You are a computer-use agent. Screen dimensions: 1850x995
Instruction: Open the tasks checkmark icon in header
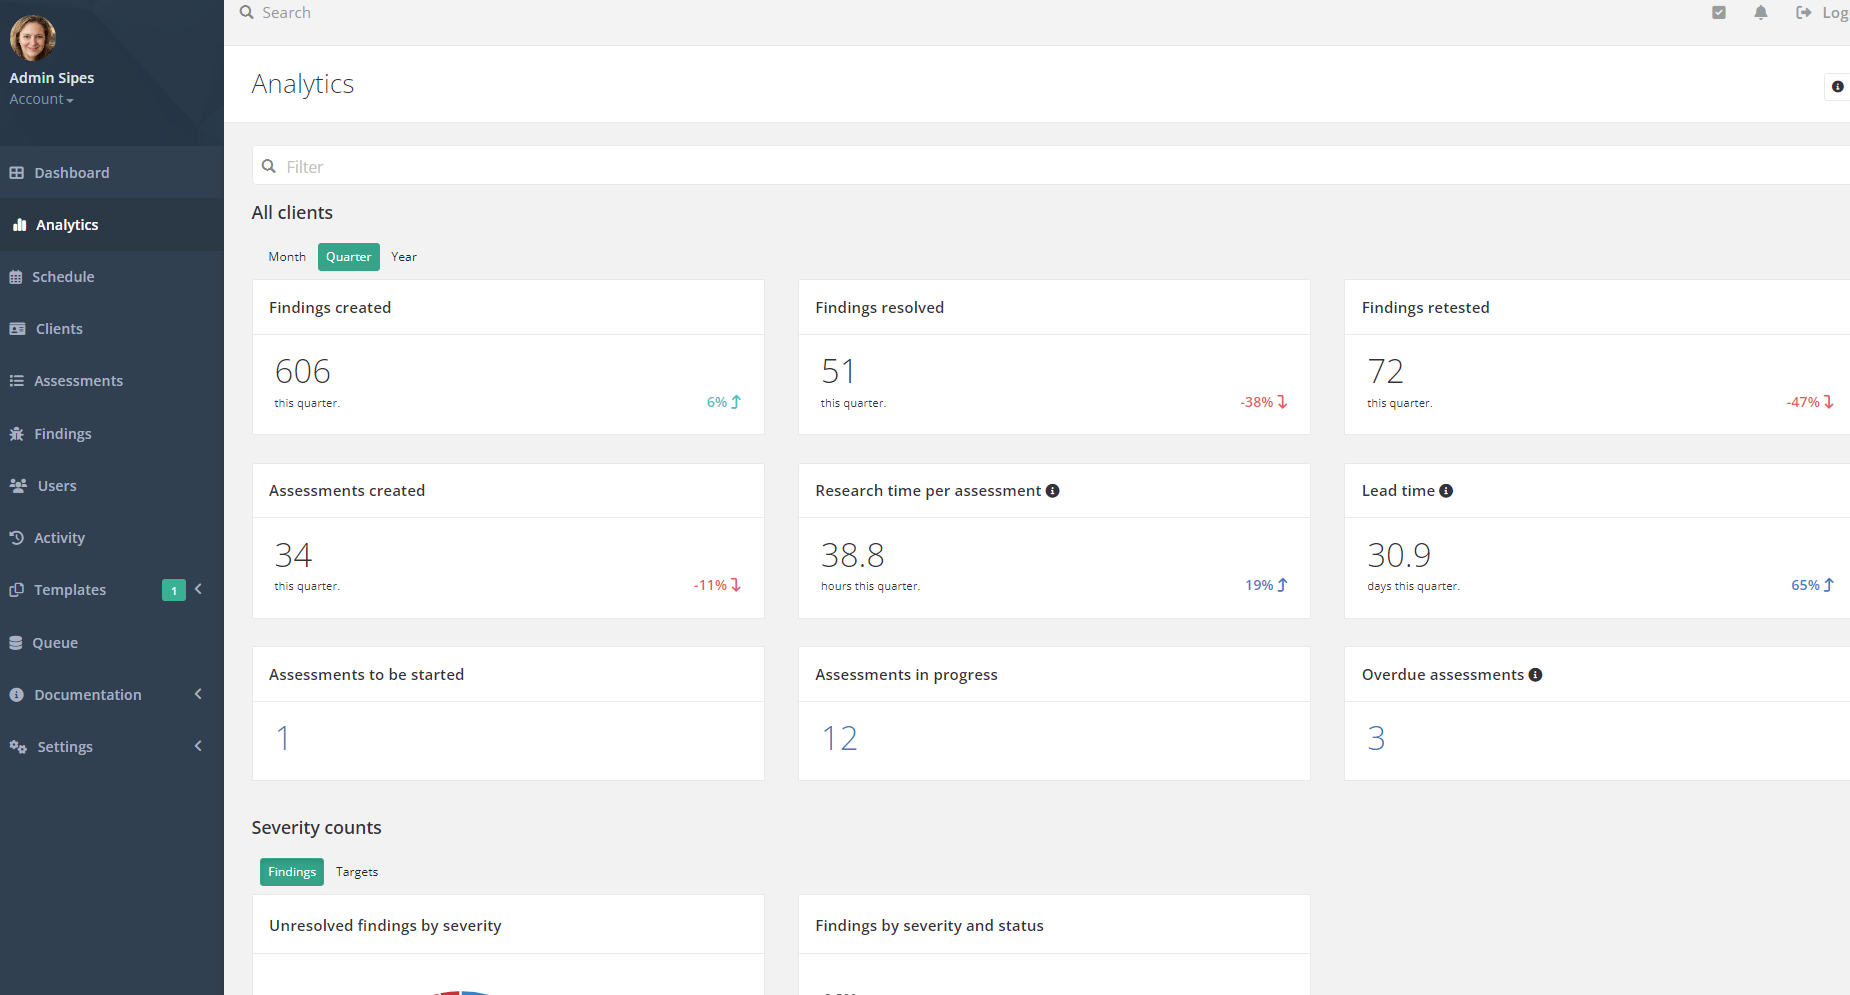click(x=1719, y=13)
